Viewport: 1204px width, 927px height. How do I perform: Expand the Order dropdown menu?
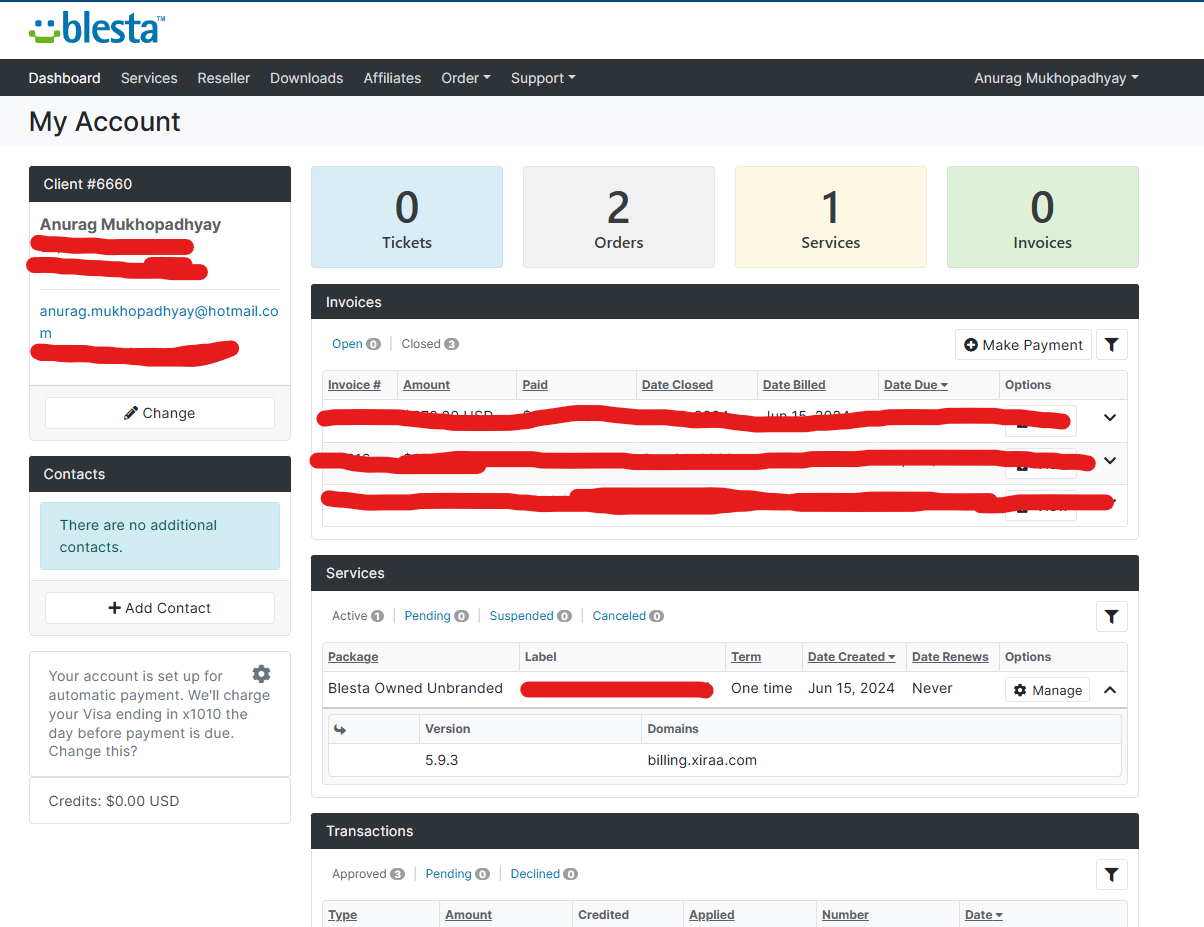pyautogui.click(x=466, y=78)
